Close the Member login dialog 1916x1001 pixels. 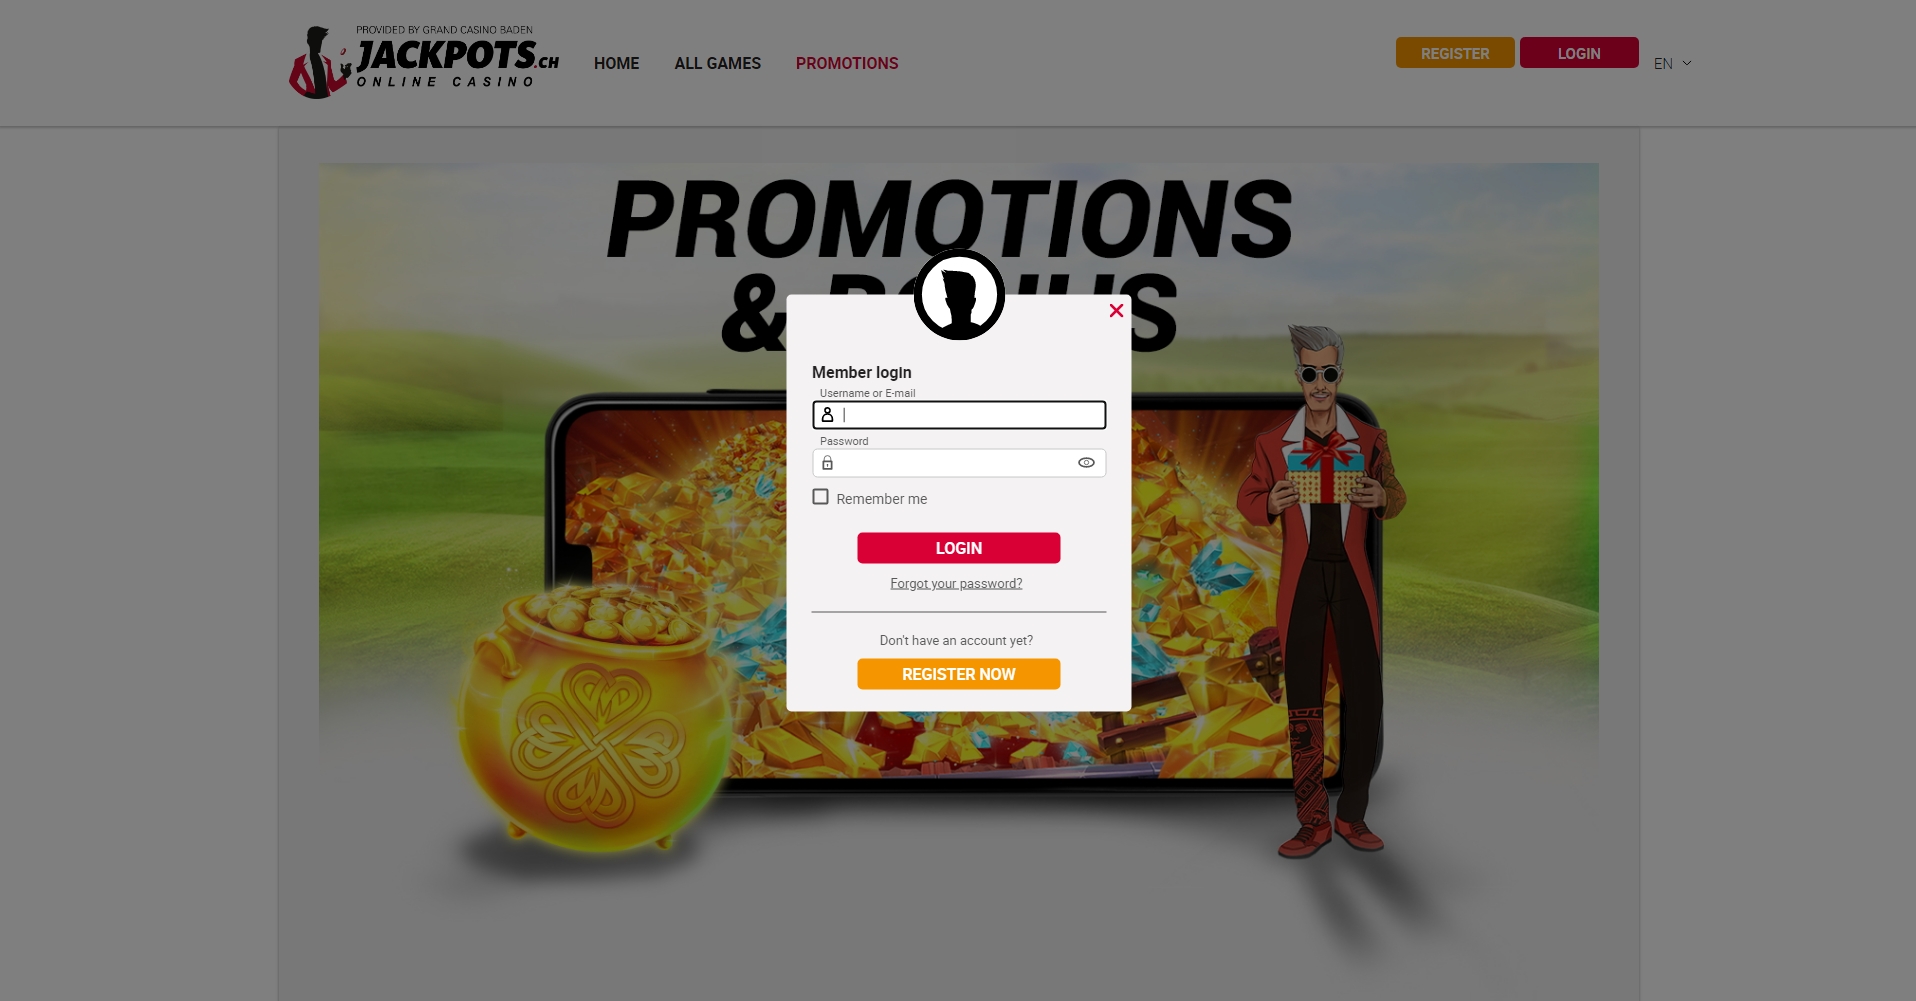click(1116, 311)
